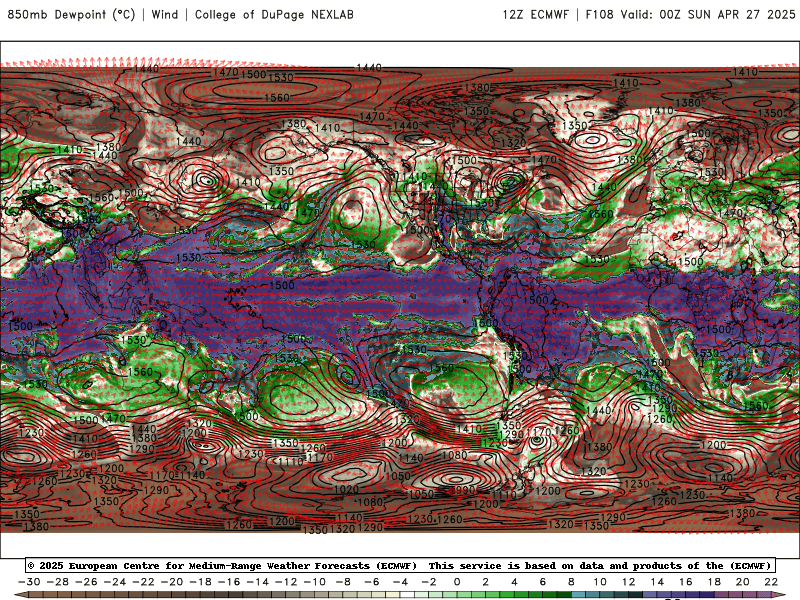Click the positive 18 label on the colour scale
The width and height of the screenshot is (800, 600).
click(x=714, y=582)
